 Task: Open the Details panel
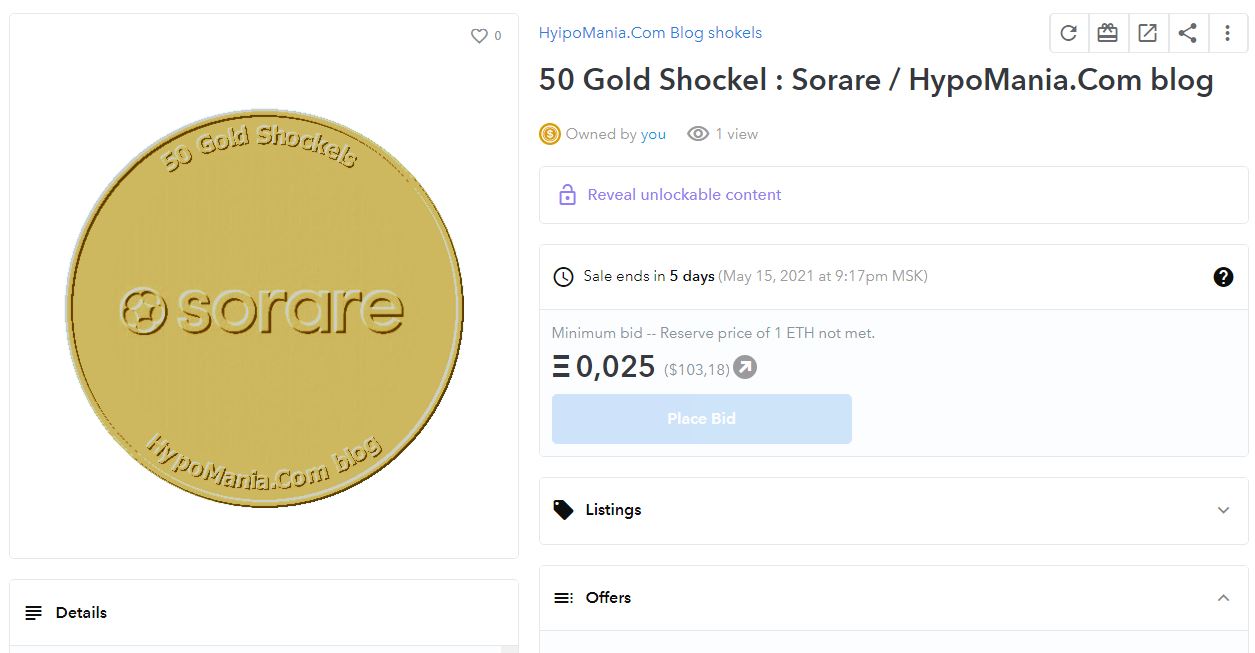pos(81,613)
